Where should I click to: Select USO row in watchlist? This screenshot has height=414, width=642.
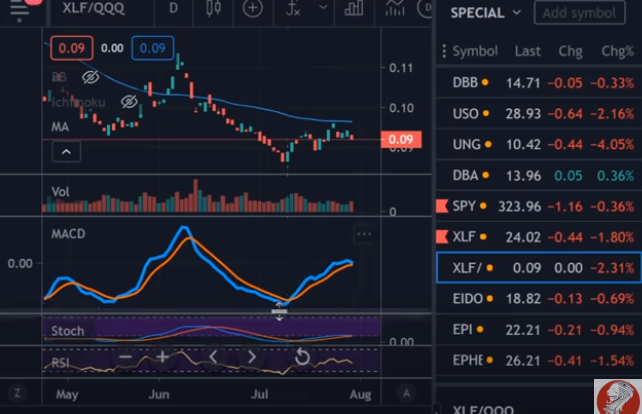point(539,113)
